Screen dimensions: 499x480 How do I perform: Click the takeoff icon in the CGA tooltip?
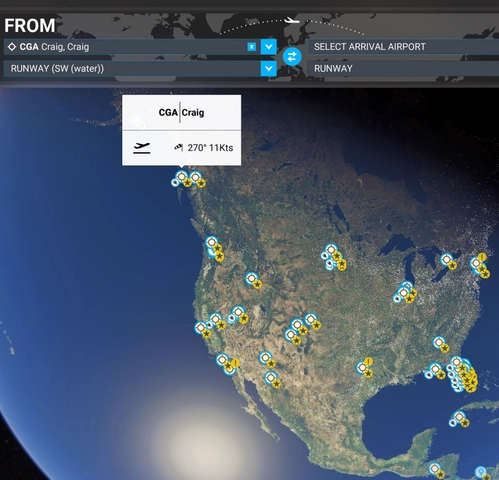142,148
